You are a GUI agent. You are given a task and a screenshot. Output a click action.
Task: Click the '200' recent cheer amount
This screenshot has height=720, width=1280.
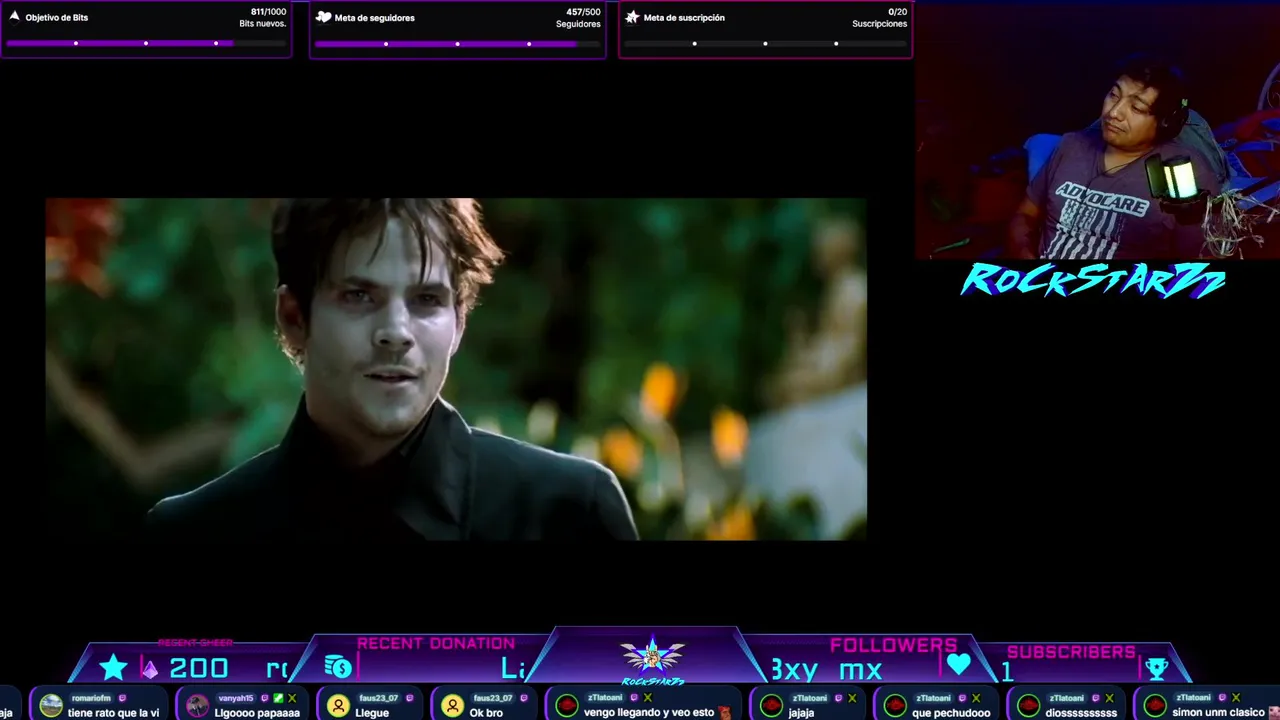tap(199, 669)
